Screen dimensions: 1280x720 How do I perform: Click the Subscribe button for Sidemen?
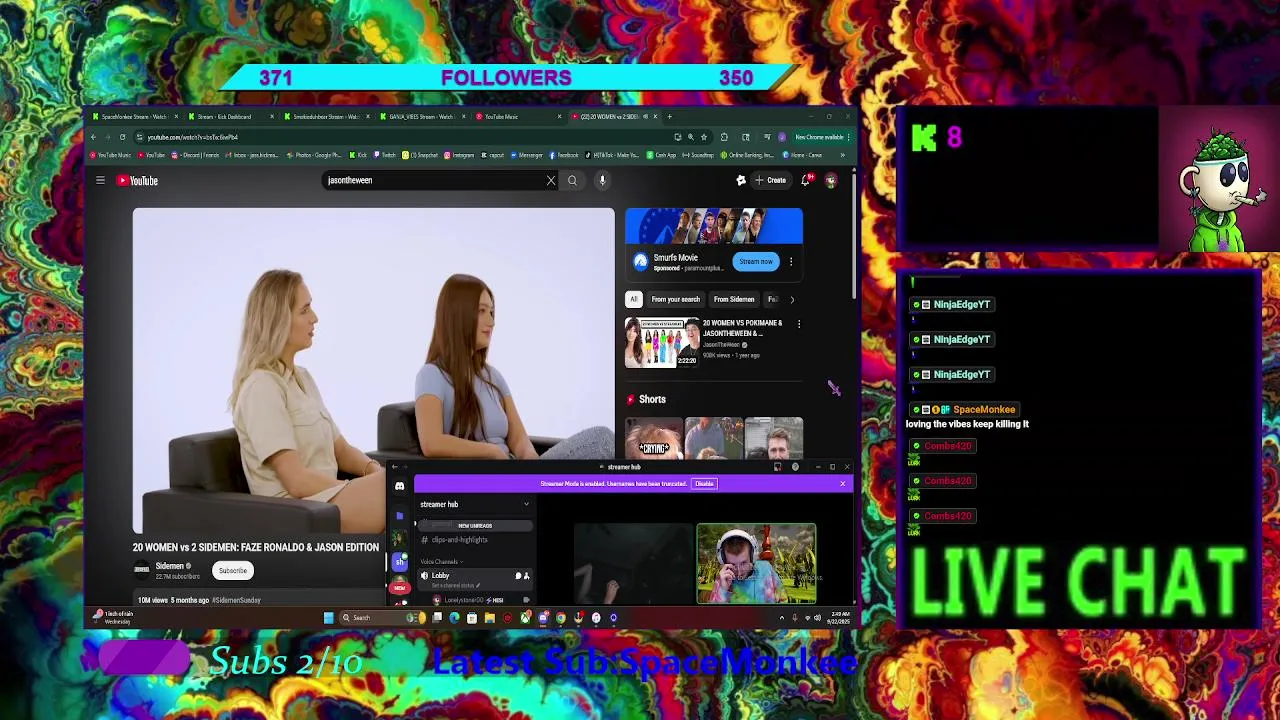(232, 571)
